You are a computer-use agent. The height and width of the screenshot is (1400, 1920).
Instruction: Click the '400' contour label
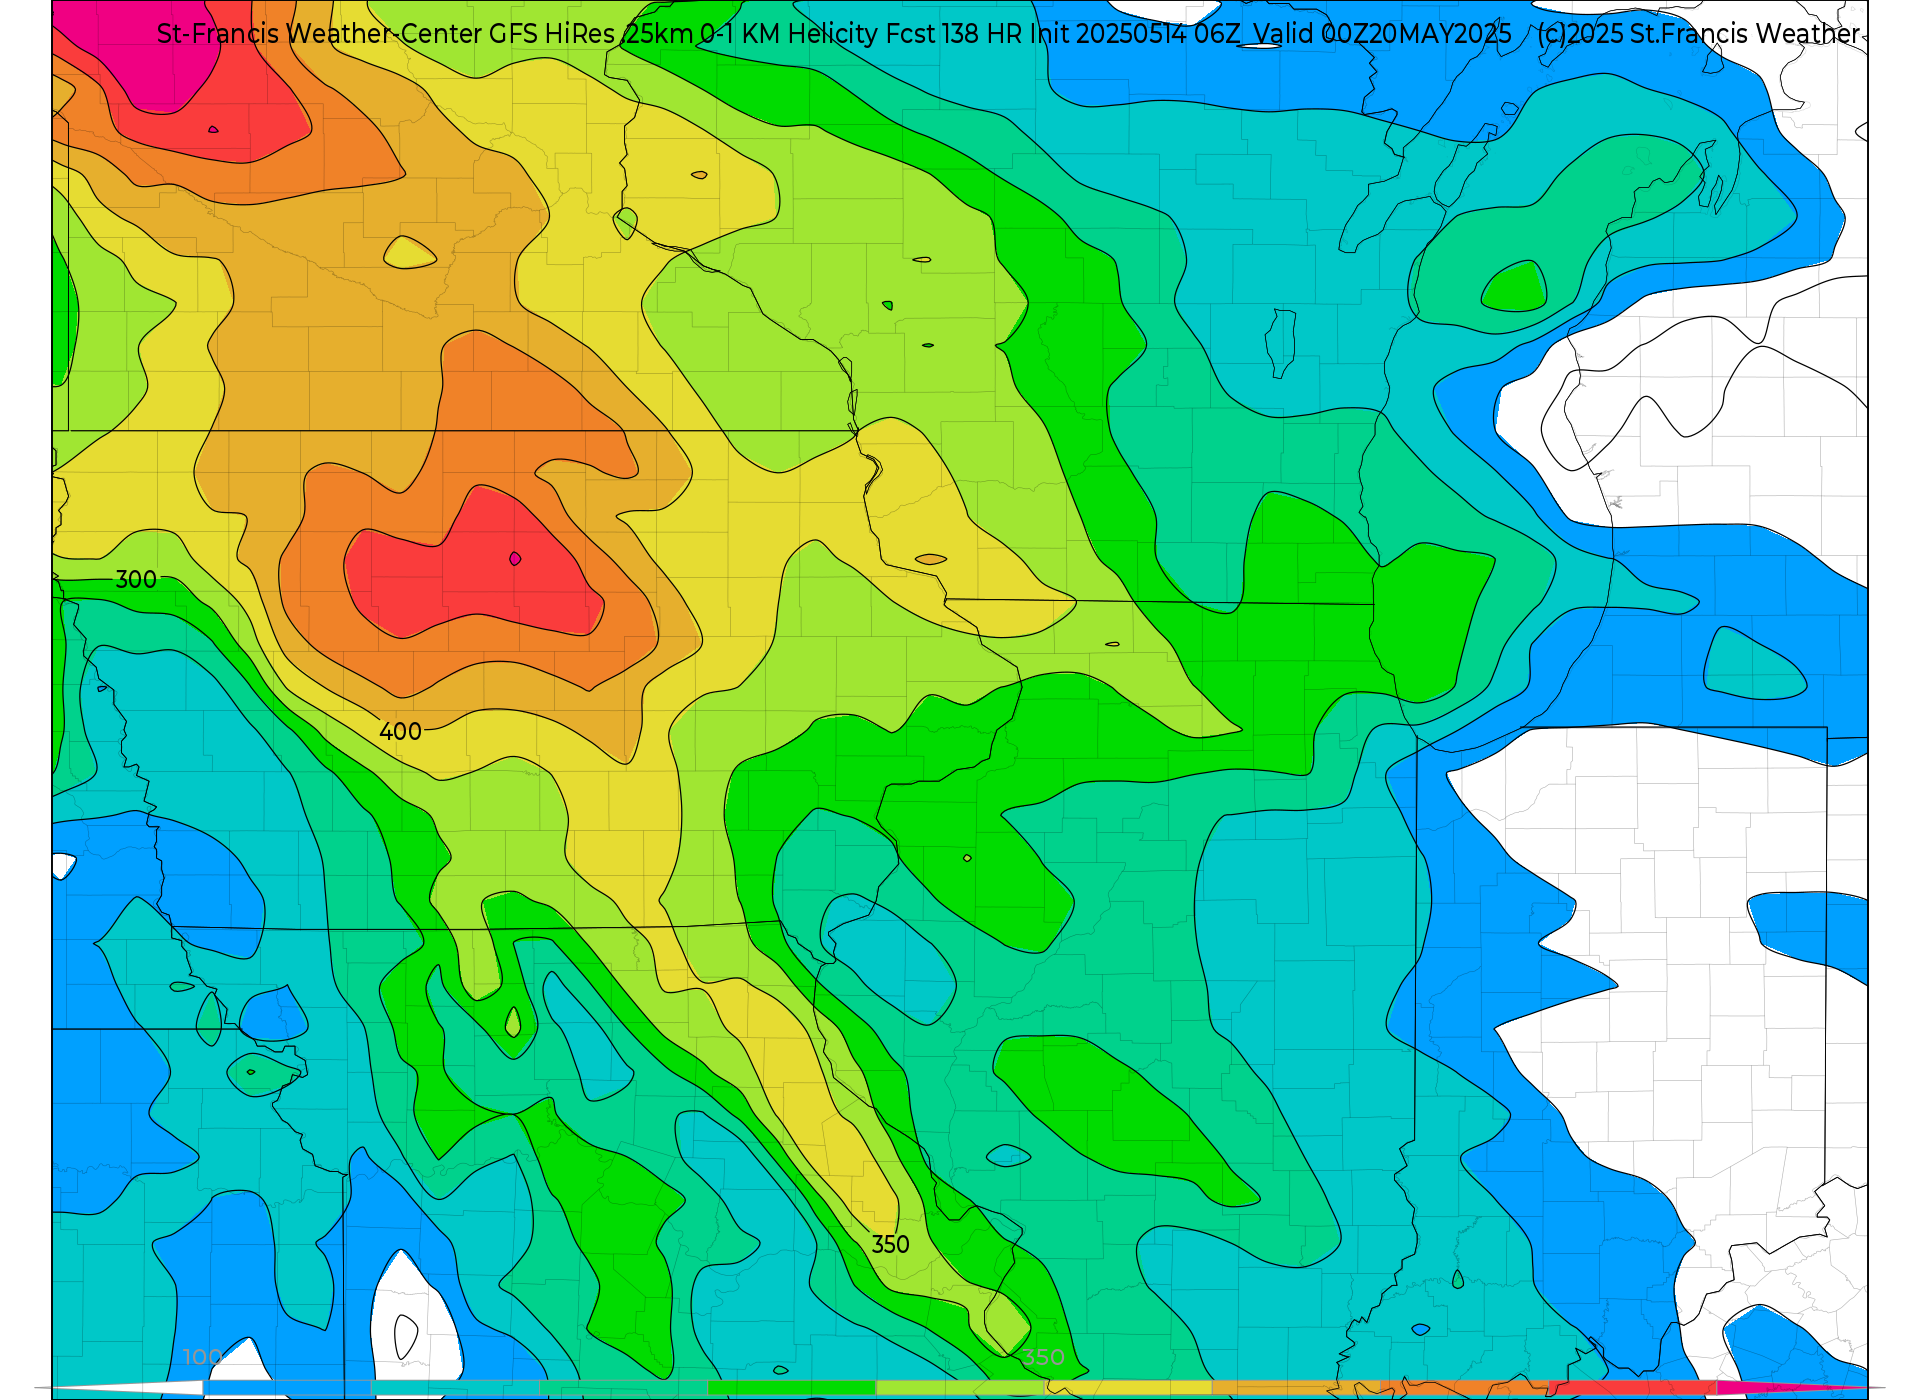(400, 732)
